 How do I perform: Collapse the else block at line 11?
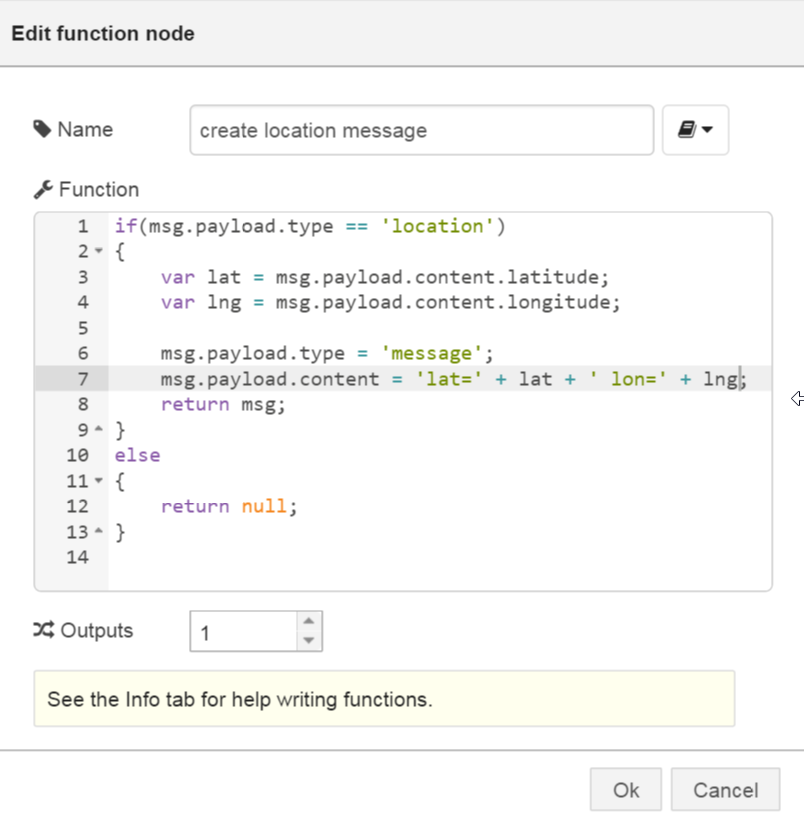tap(96, 481)
